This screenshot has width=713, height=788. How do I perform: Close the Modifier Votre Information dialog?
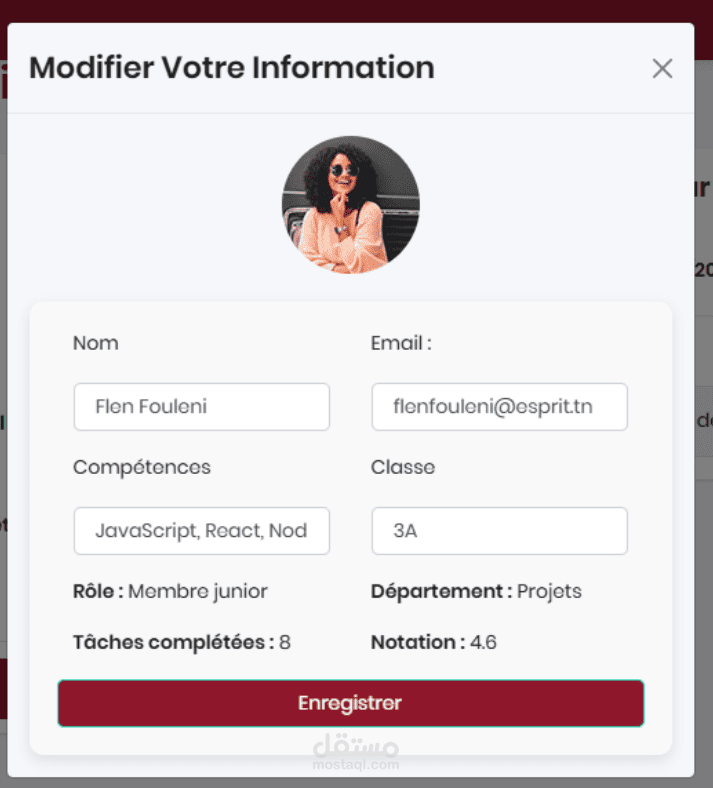pos(662,69)
